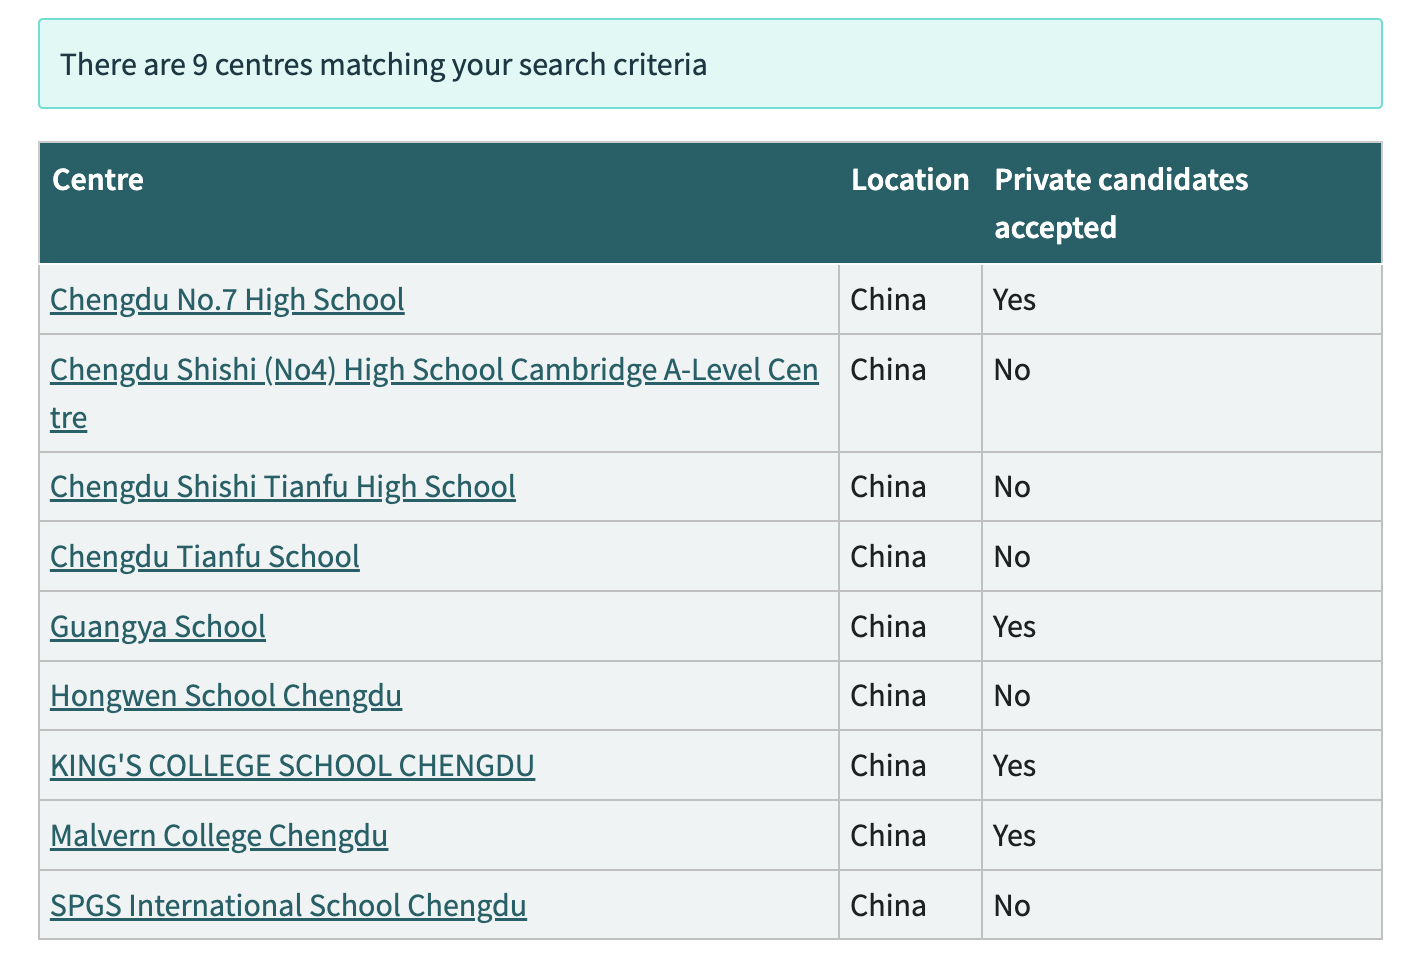This screenshot has height=956, width=1406.
Task: Open the Malvern College Chengdu link
Action: 219,836
